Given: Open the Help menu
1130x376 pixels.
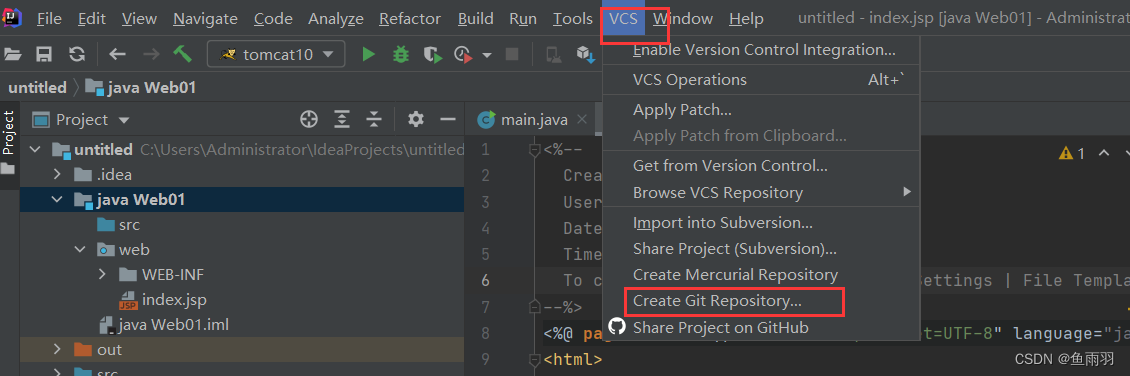Looking at the screenshot, I should pos(746,19).
